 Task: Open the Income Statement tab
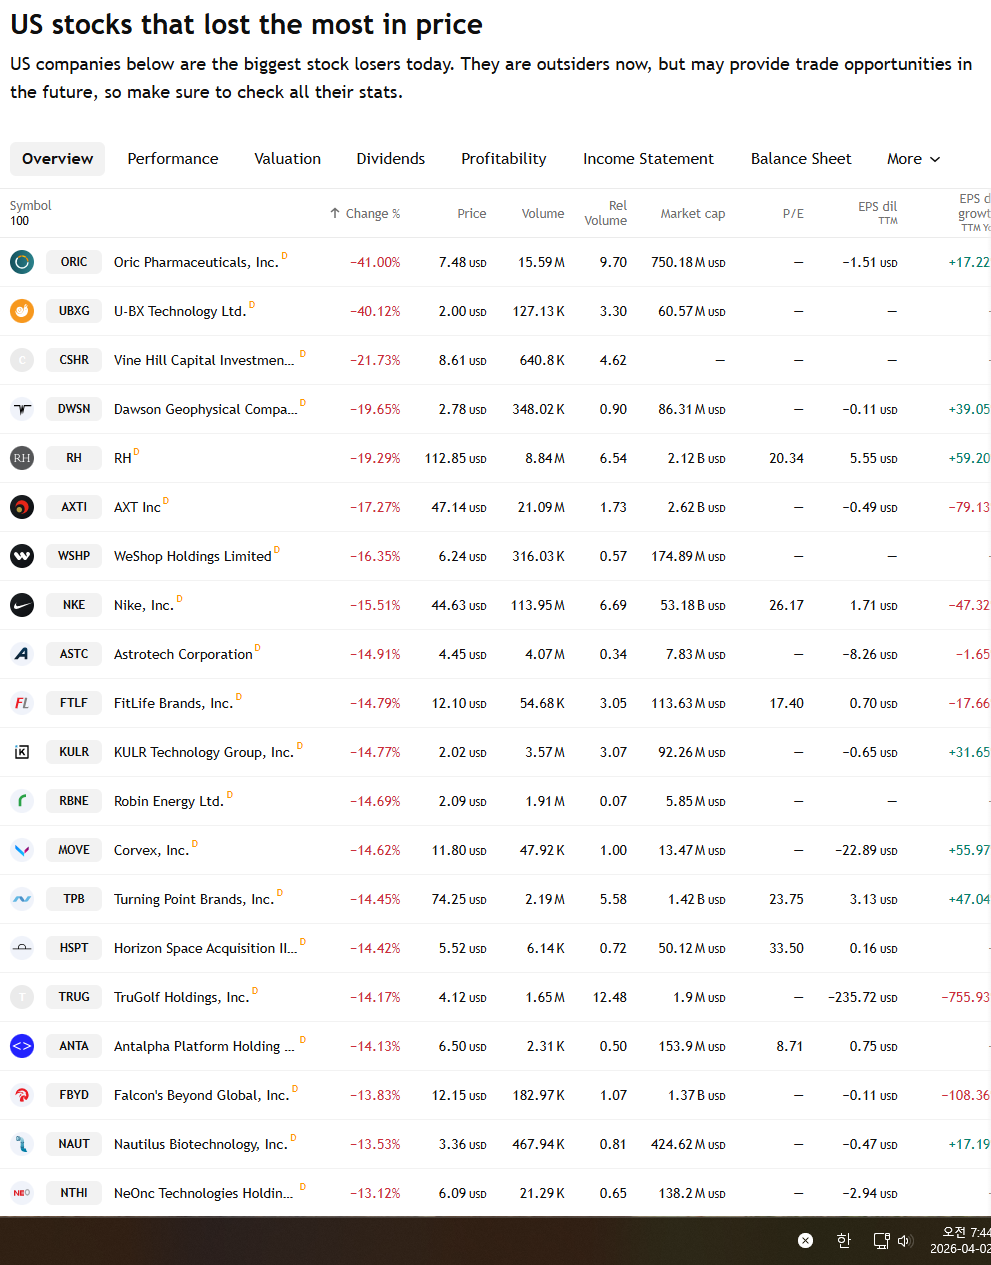[649, 159]
